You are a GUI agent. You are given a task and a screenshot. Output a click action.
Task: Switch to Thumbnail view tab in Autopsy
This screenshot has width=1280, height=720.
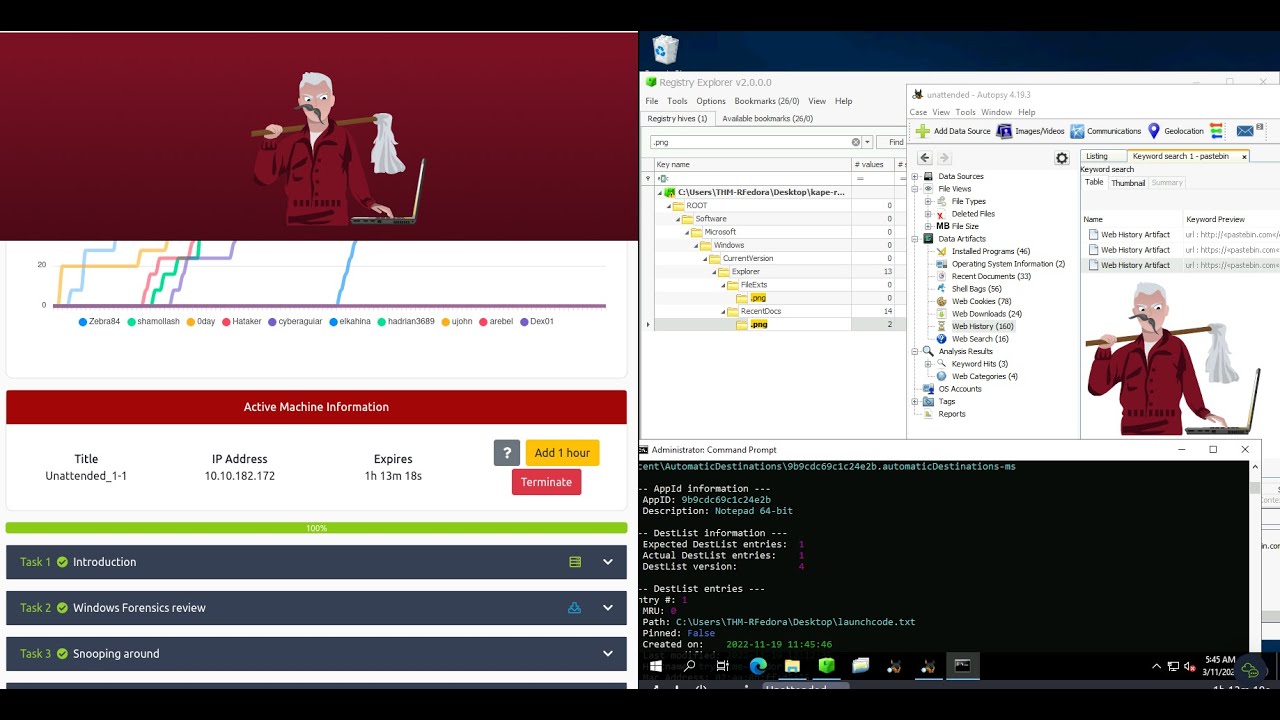coord(1128,183)
